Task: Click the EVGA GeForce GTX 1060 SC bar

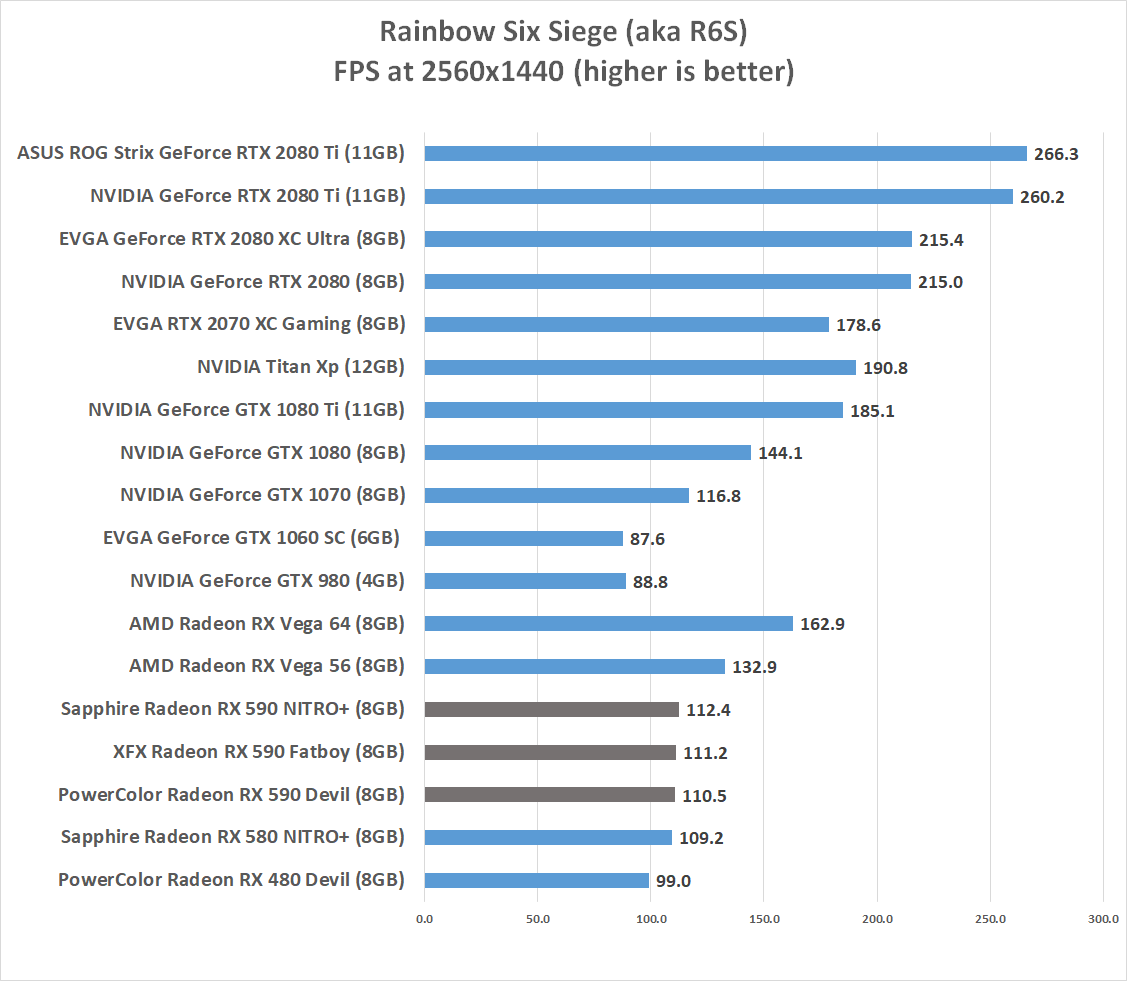Action: coord(523,538)
